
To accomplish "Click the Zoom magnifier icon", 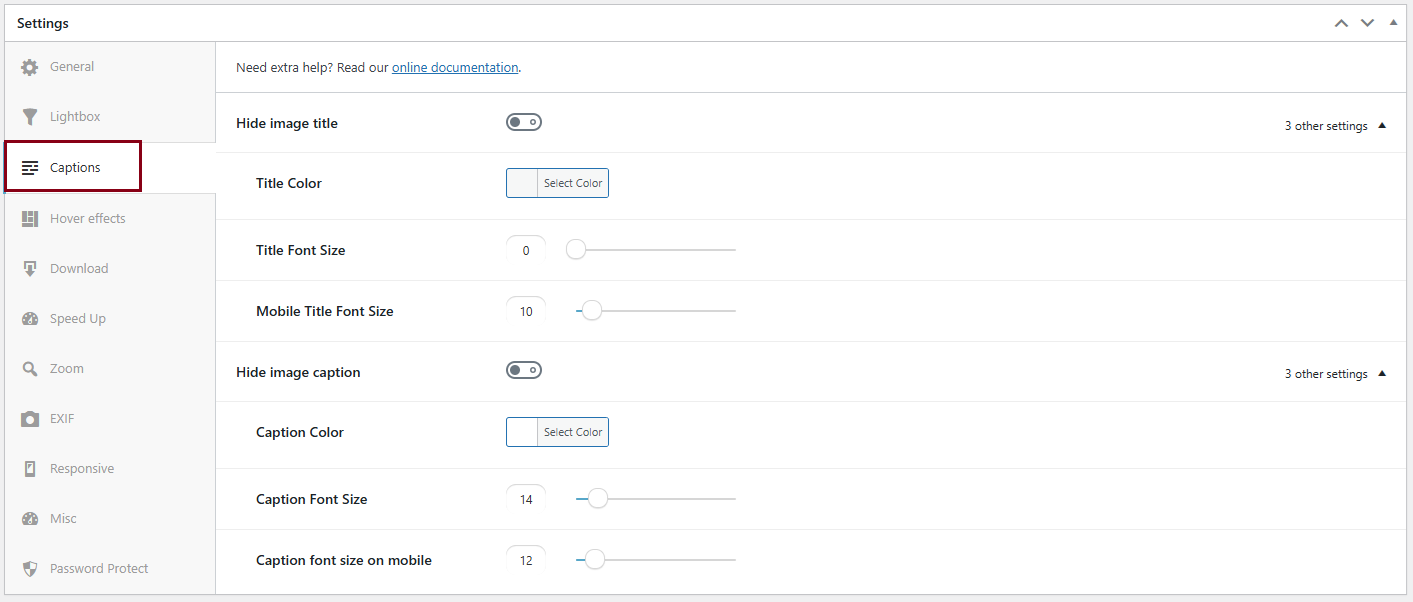I will point(30,369).
